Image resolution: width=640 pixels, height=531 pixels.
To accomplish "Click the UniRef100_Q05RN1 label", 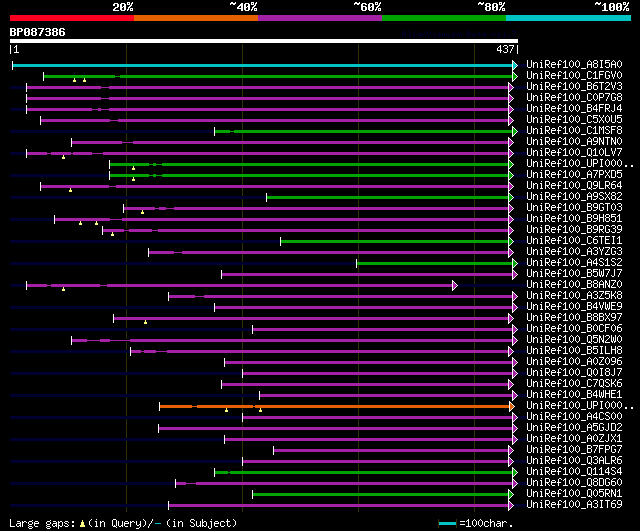I will coord(574,494).
